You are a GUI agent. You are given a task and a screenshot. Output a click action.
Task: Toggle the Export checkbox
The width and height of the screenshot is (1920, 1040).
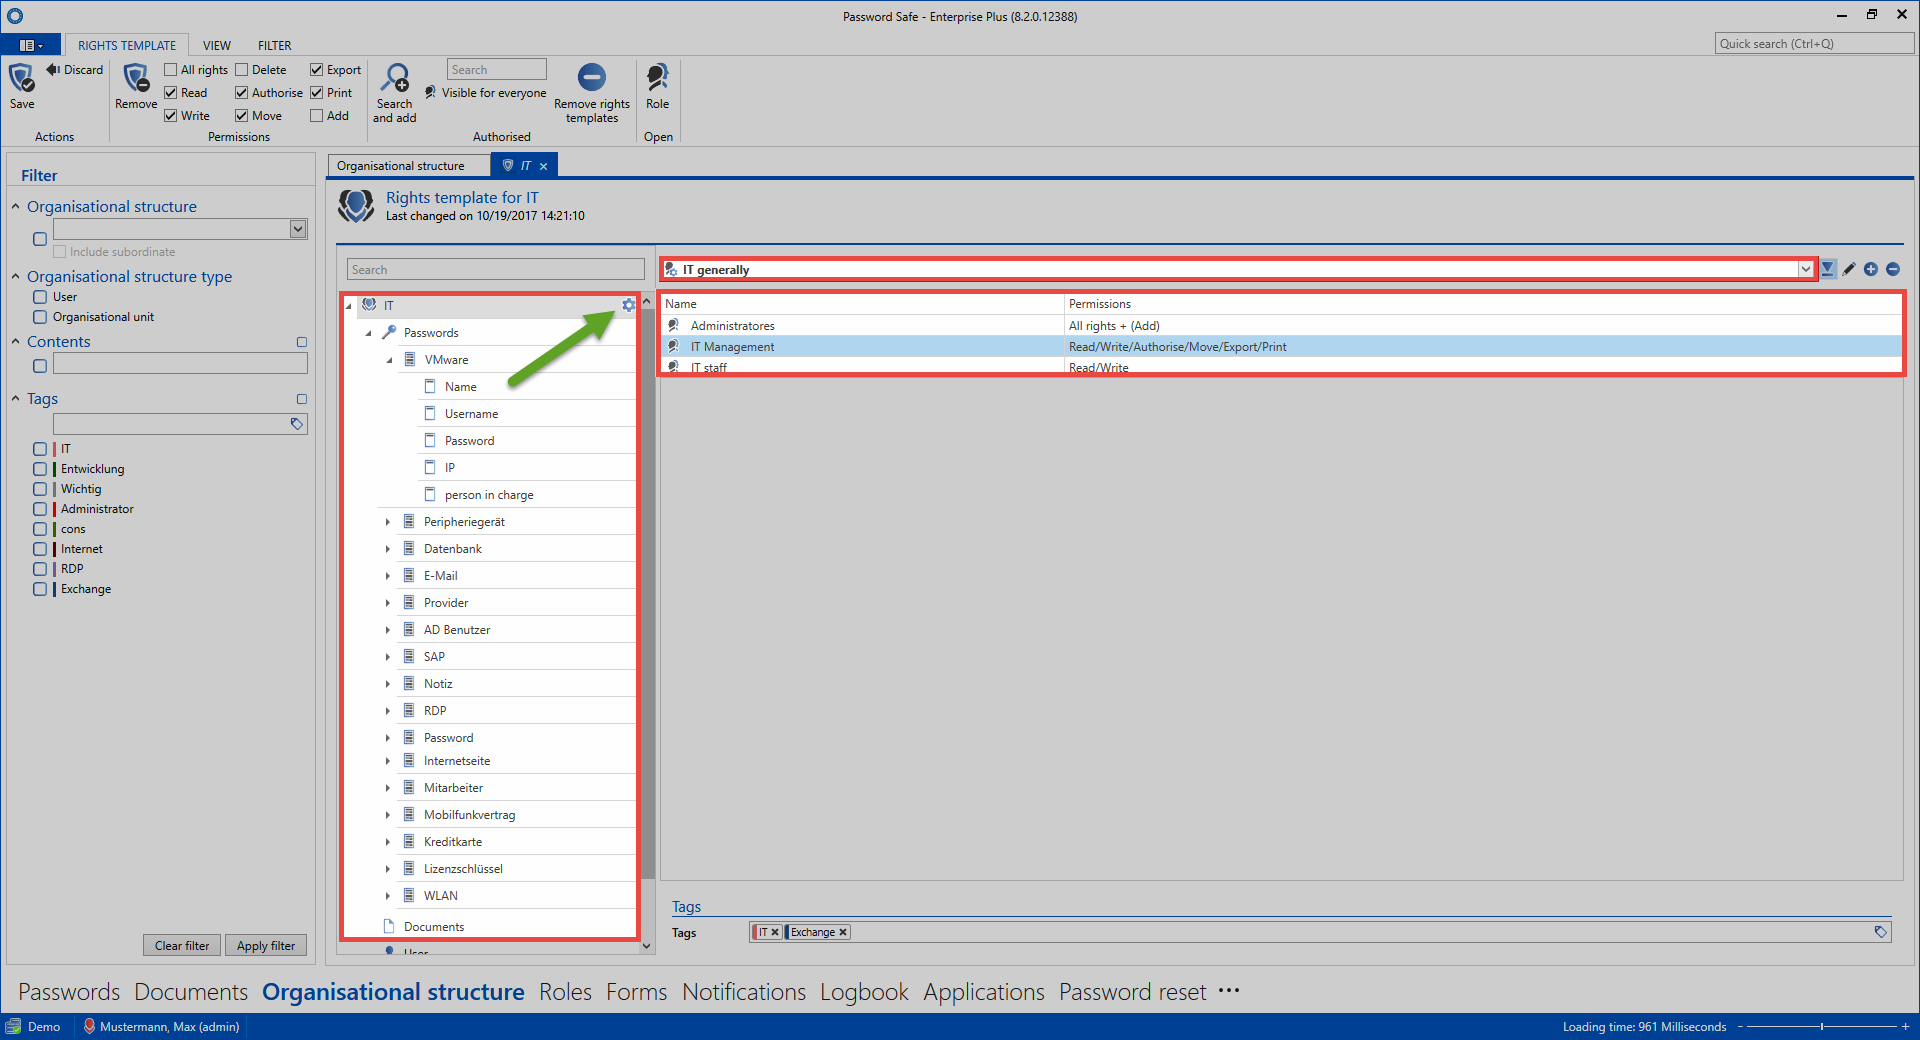click(317, 70)
